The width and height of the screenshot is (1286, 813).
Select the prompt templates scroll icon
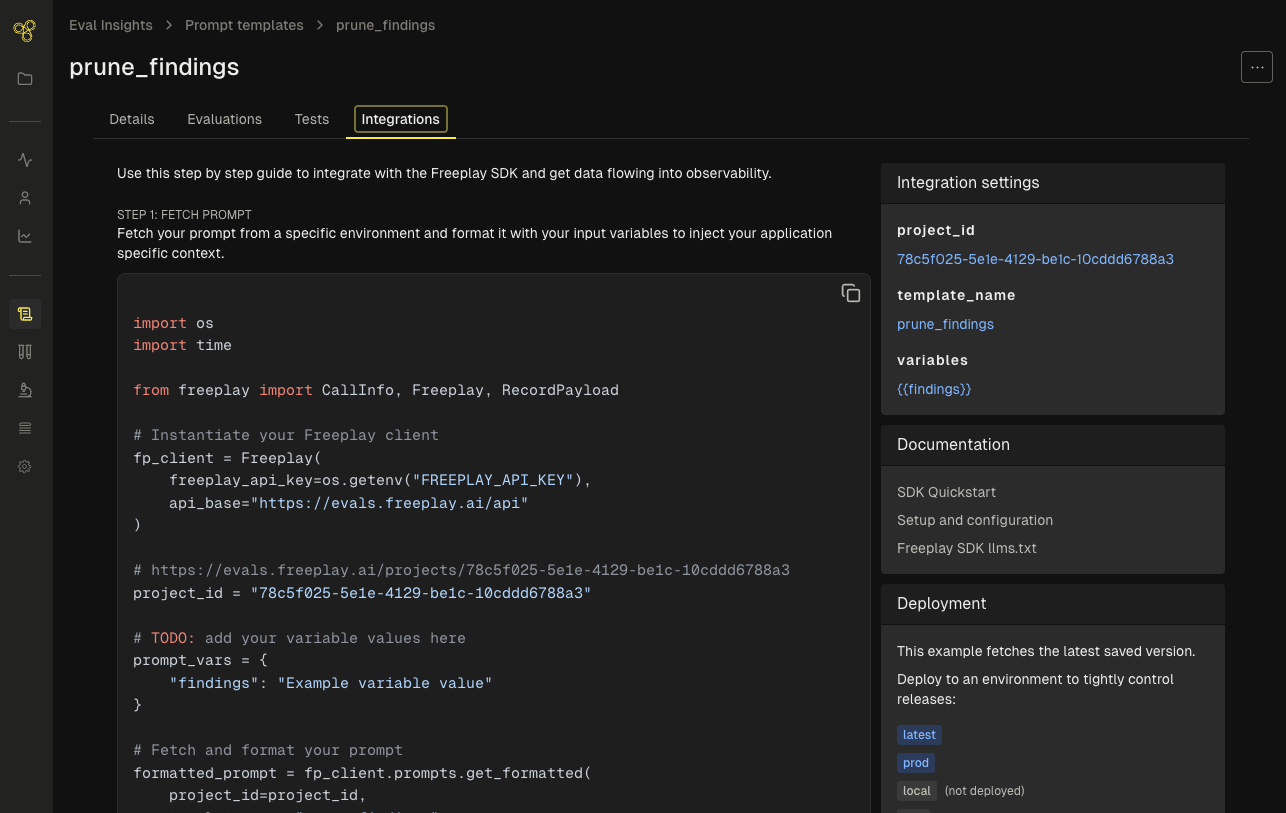25,314
